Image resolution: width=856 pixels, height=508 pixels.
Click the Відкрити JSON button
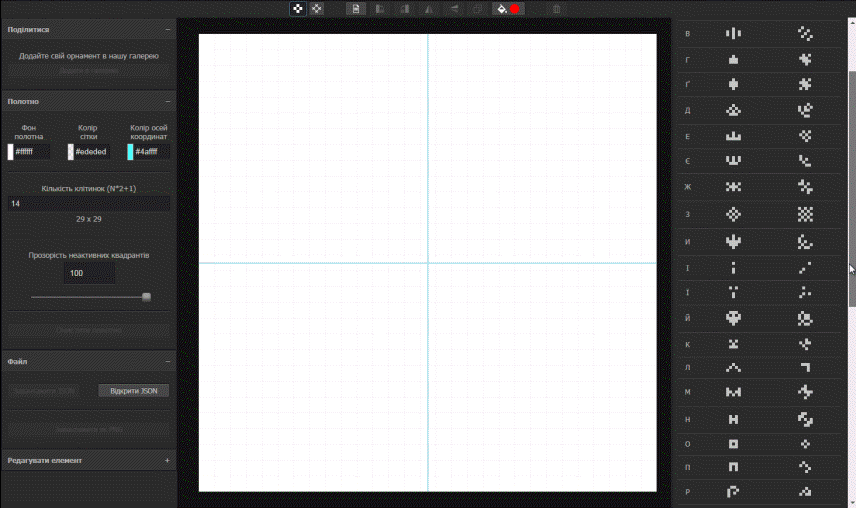(134, 391)
